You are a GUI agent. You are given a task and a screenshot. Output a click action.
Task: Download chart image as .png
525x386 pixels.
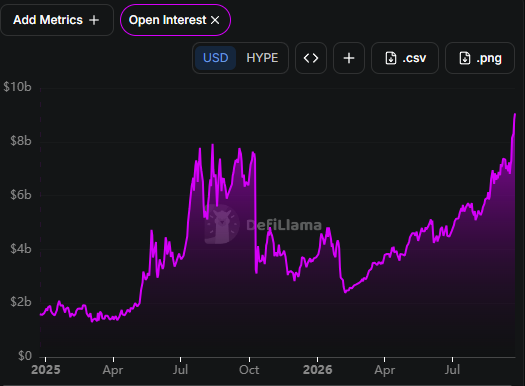480,58
